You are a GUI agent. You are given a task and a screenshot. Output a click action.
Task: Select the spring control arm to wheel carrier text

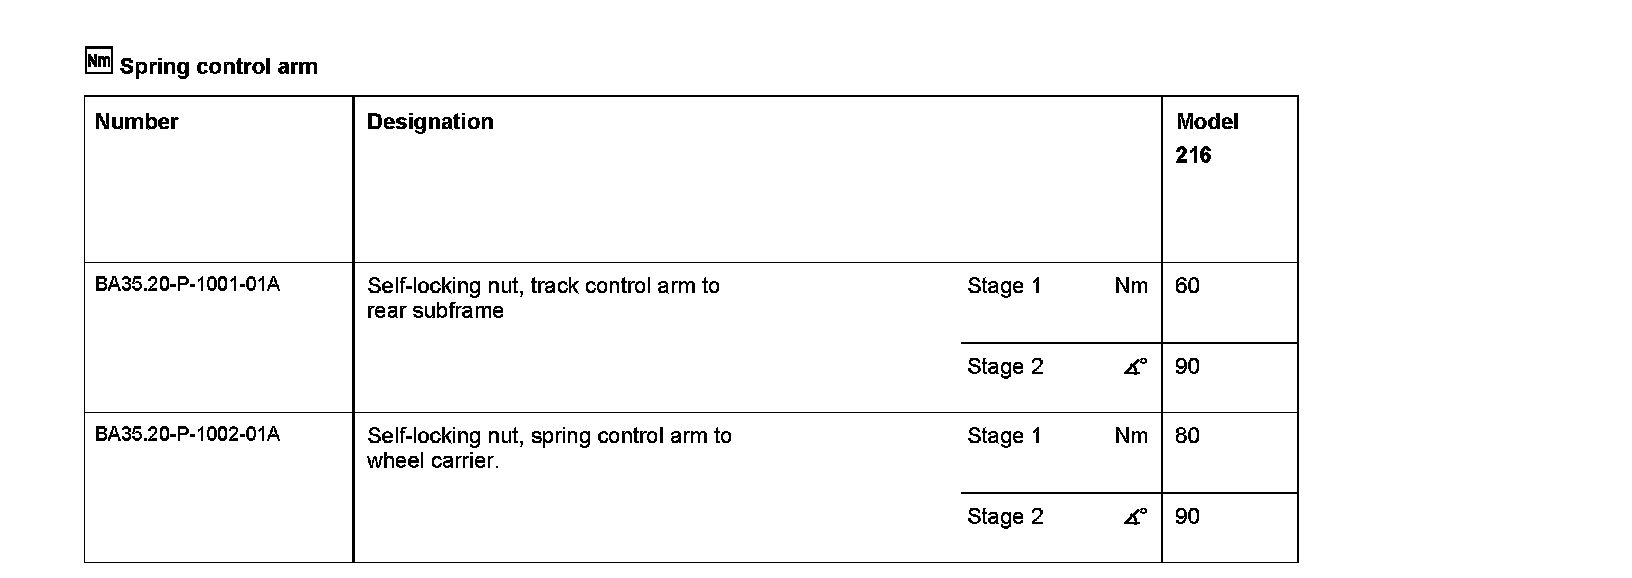[549, 448]
